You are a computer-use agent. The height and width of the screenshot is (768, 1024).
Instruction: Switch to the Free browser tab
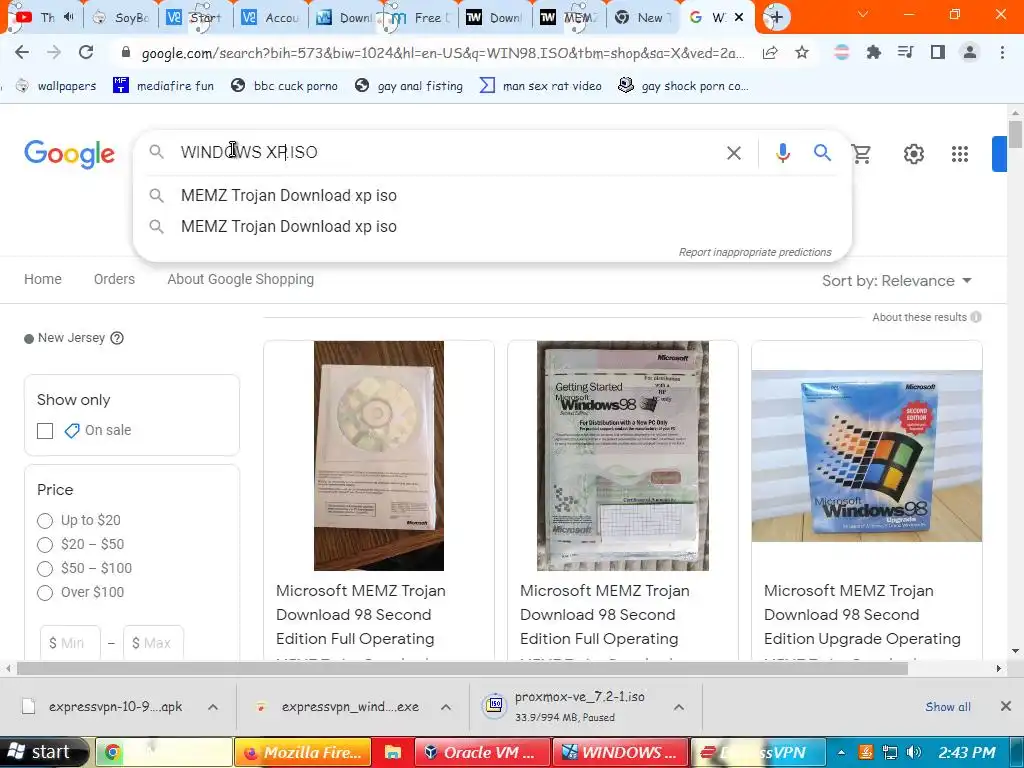(419, 18)
